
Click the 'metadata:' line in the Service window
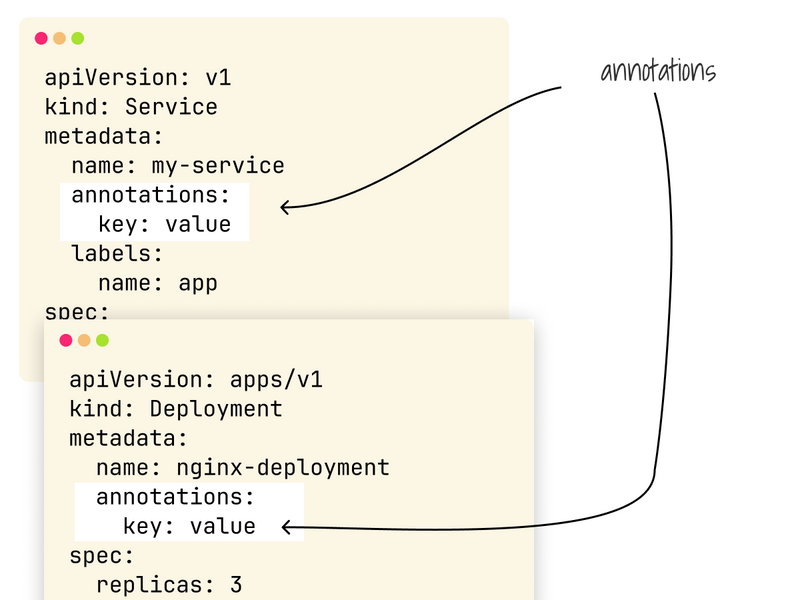coord(104,136)
